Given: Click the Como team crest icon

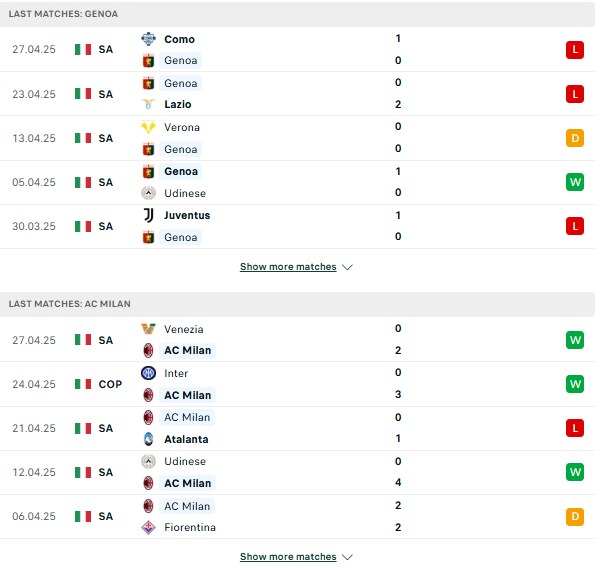Looking at the screenshot, I should tap(148, 39).
